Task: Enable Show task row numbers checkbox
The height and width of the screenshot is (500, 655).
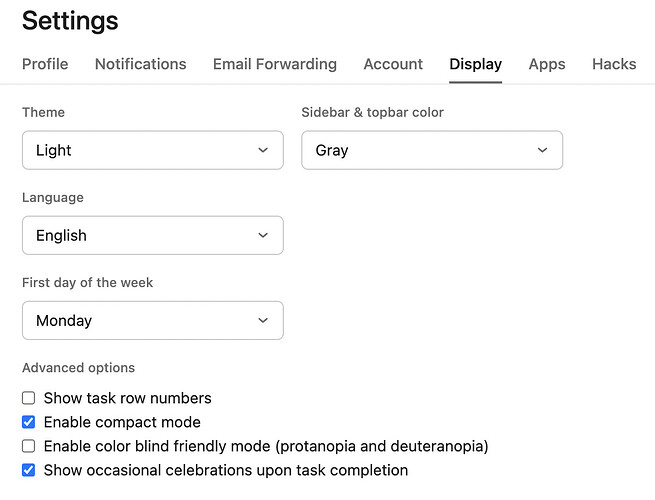Action: point(28,398)
